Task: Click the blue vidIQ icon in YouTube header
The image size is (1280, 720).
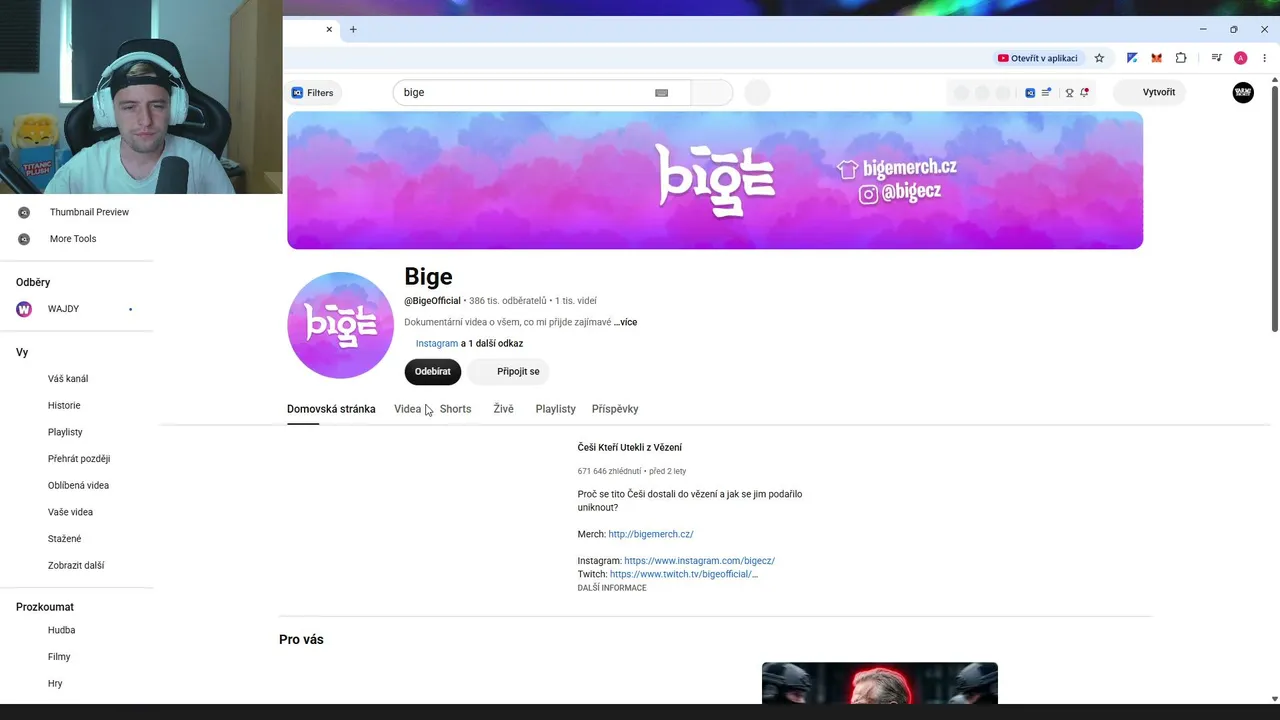Action: pos(1030,93)
